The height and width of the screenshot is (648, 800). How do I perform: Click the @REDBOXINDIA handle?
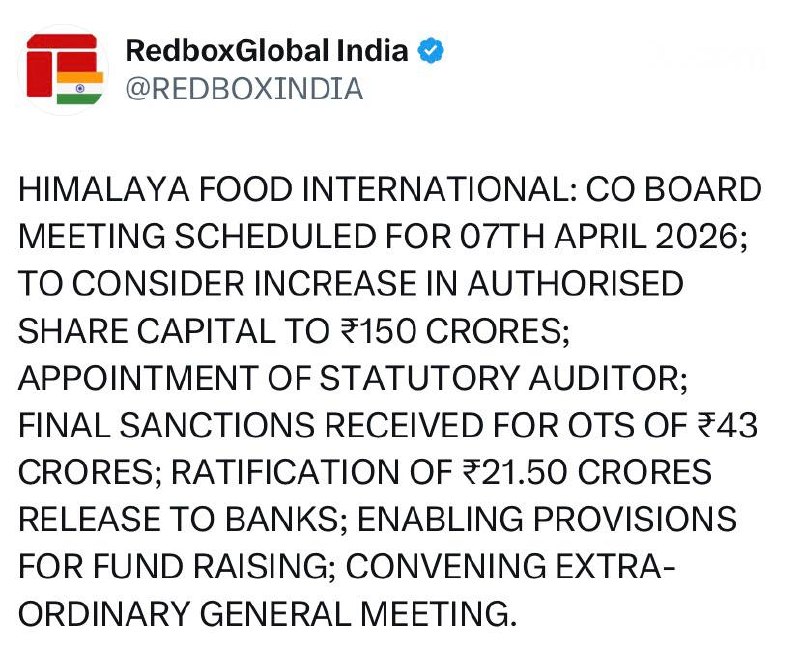[x=243, y=89]
